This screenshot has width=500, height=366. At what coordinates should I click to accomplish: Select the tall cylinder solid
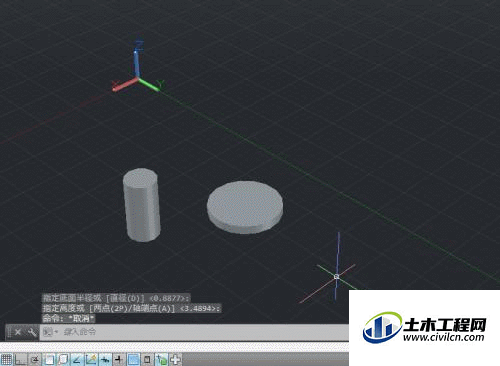(142, 205)
